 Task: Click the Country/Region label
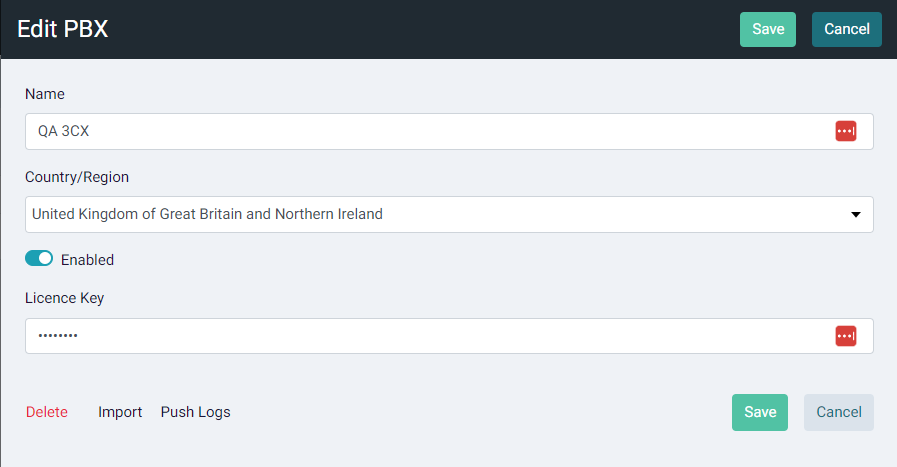pyautogui.click(x=77, y=177)
